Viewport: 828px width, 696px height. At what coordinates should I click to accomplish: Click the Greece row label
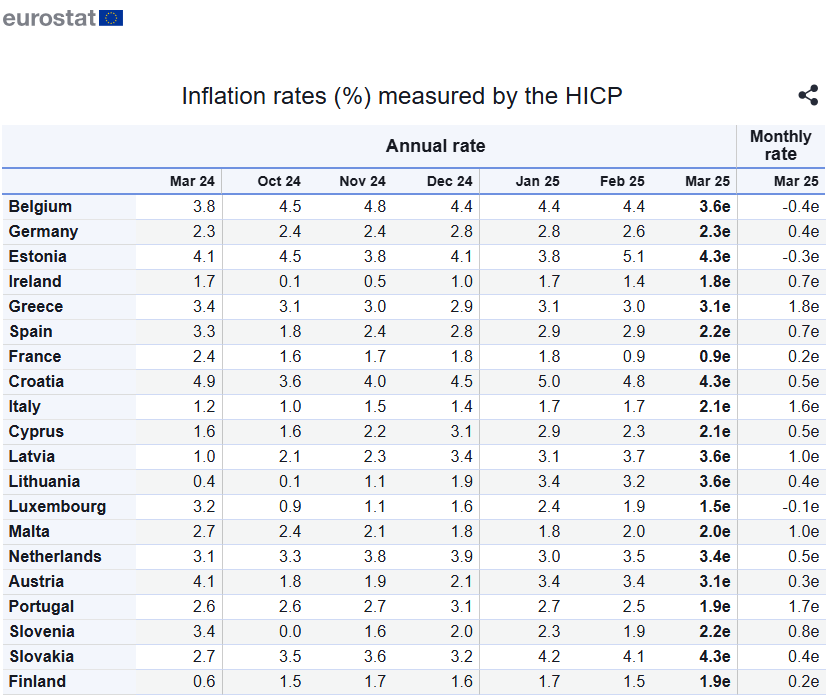click(36, 307)
